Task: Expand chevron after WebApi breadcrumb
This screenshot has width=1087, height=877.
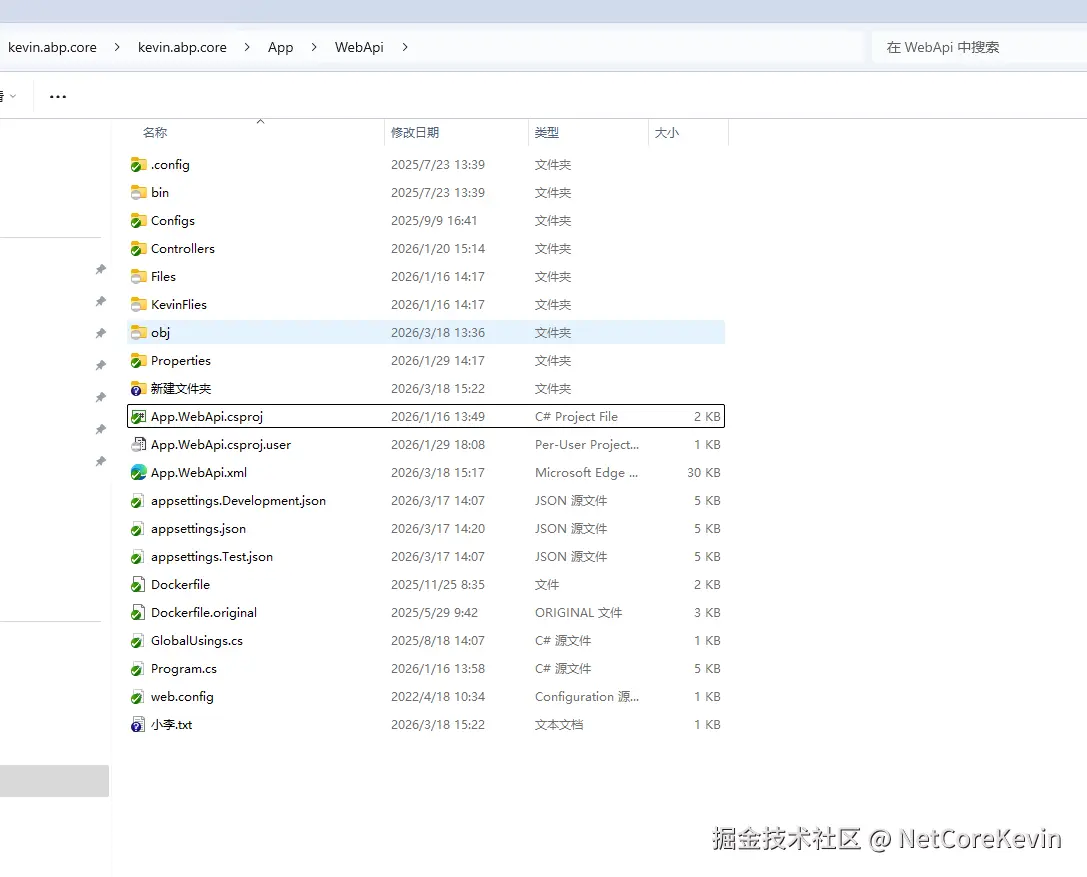Action: click(x=405, y=47)
